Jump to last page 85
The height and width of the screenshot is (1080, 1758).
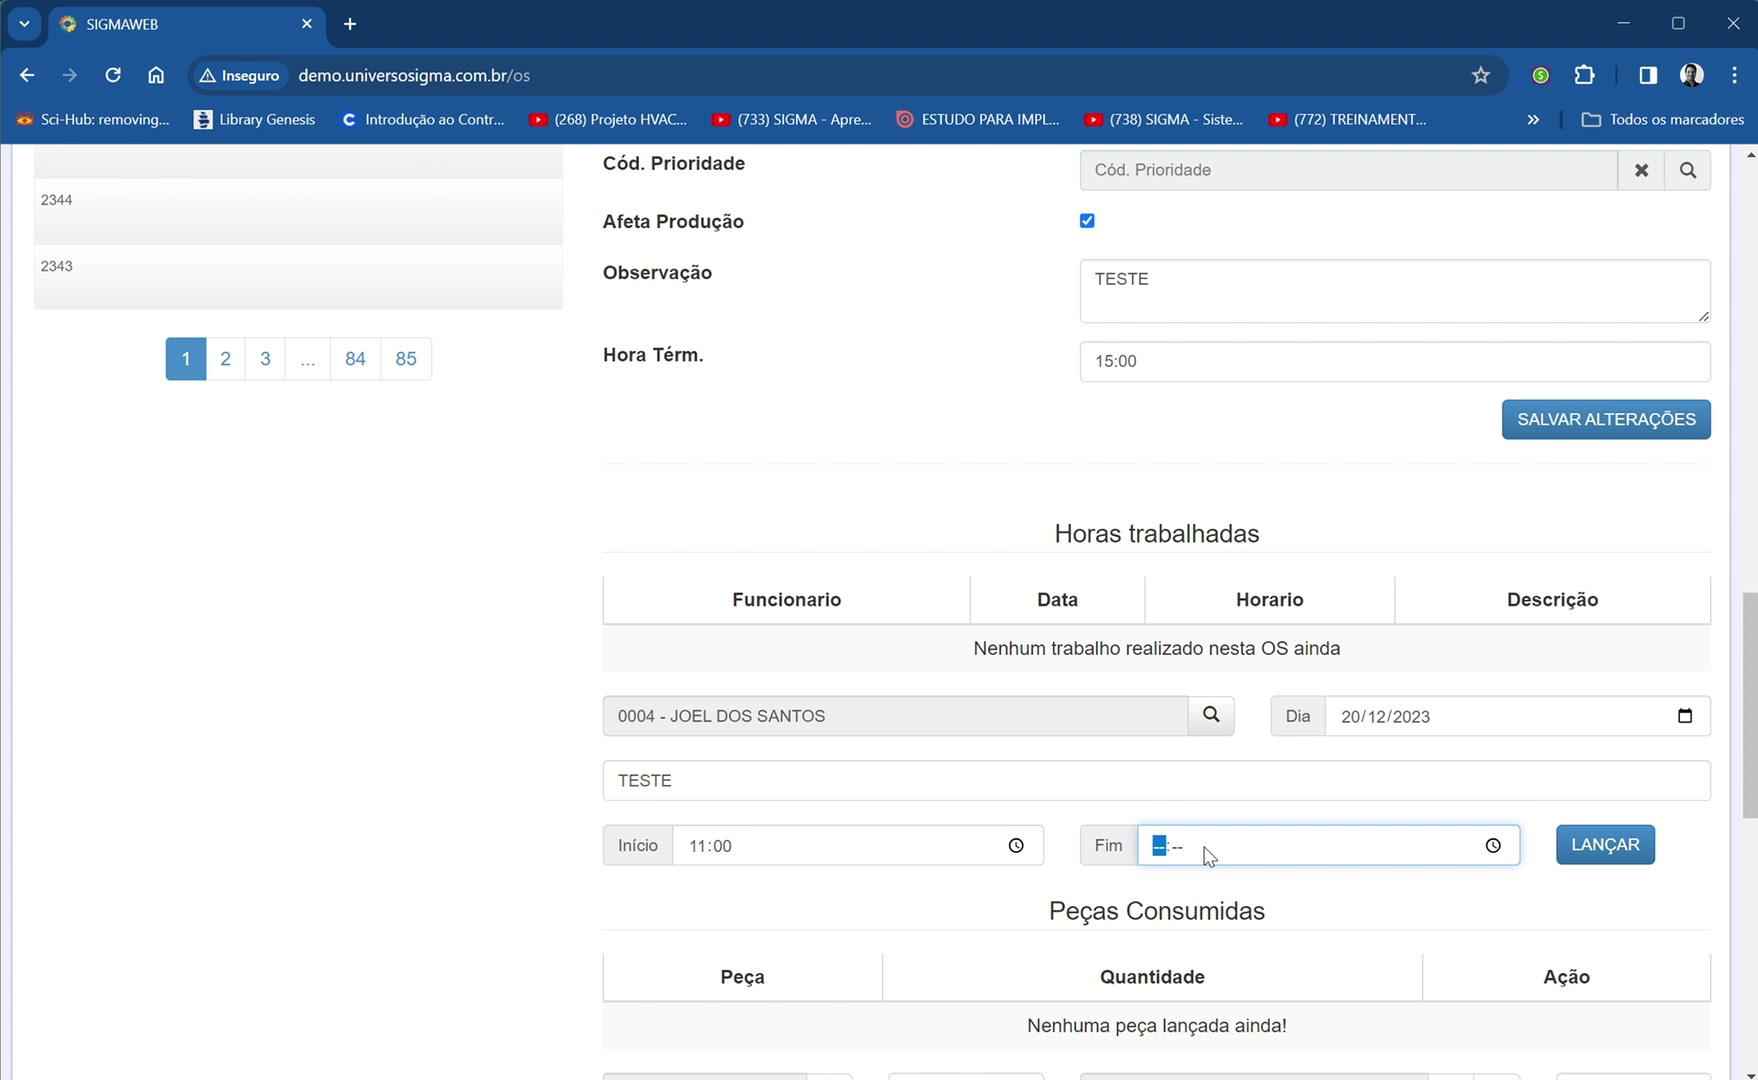tap(406, 359)
